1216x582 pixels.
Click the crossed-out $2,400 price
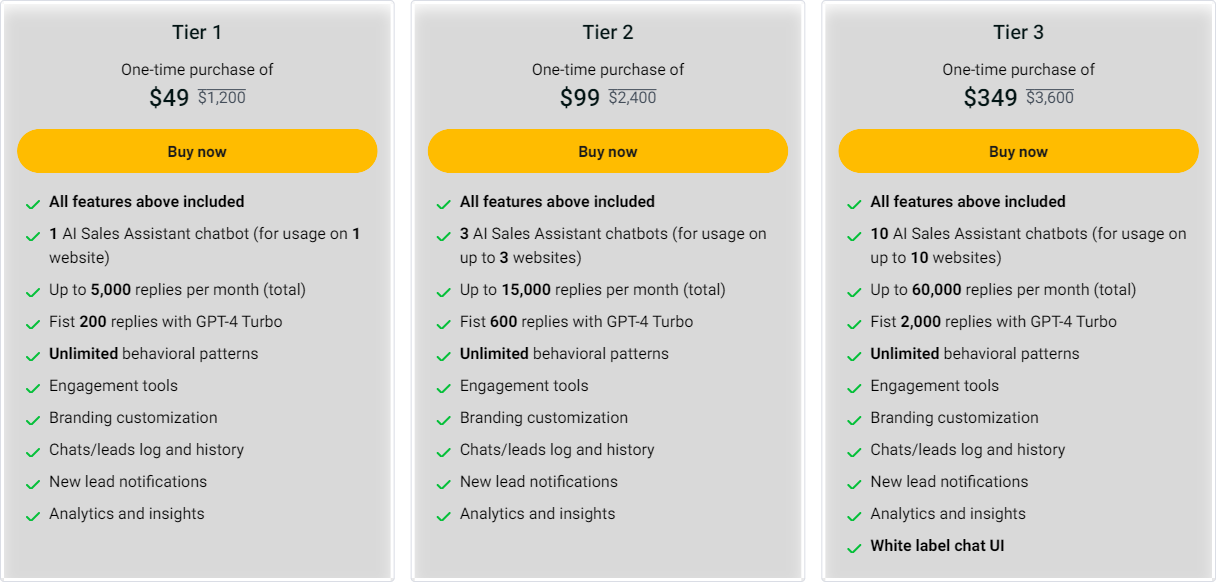click(x=632, y=98)
